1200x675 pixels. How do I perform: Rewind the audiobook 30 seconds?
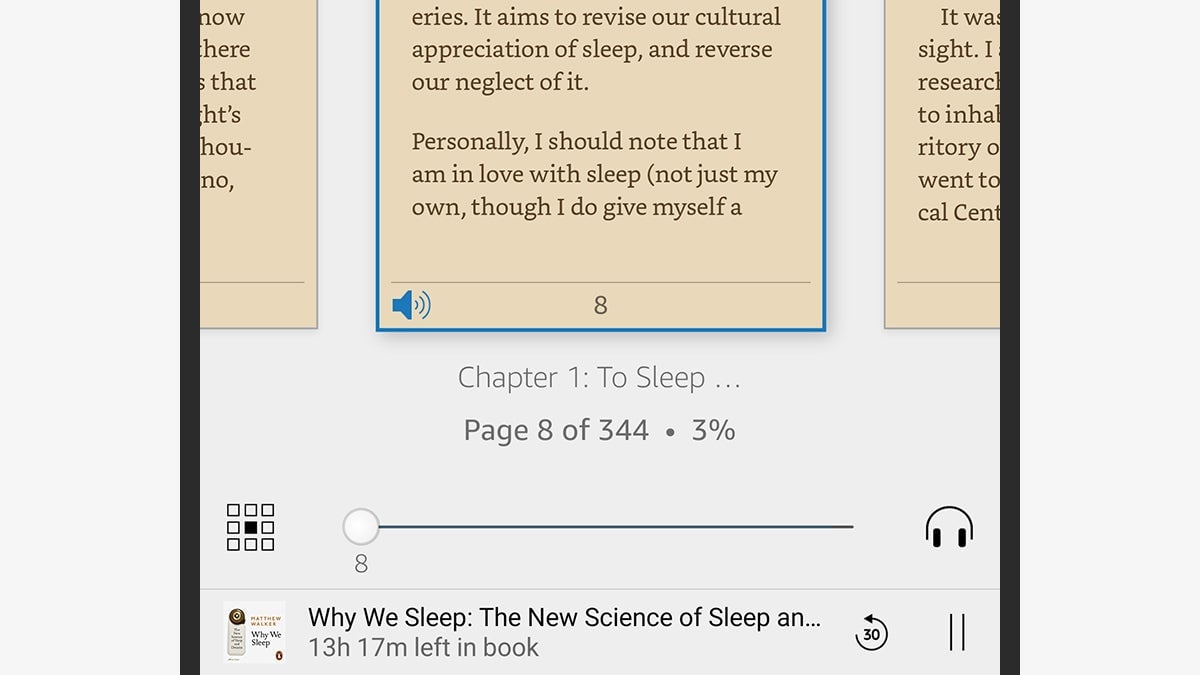point(871,633)
